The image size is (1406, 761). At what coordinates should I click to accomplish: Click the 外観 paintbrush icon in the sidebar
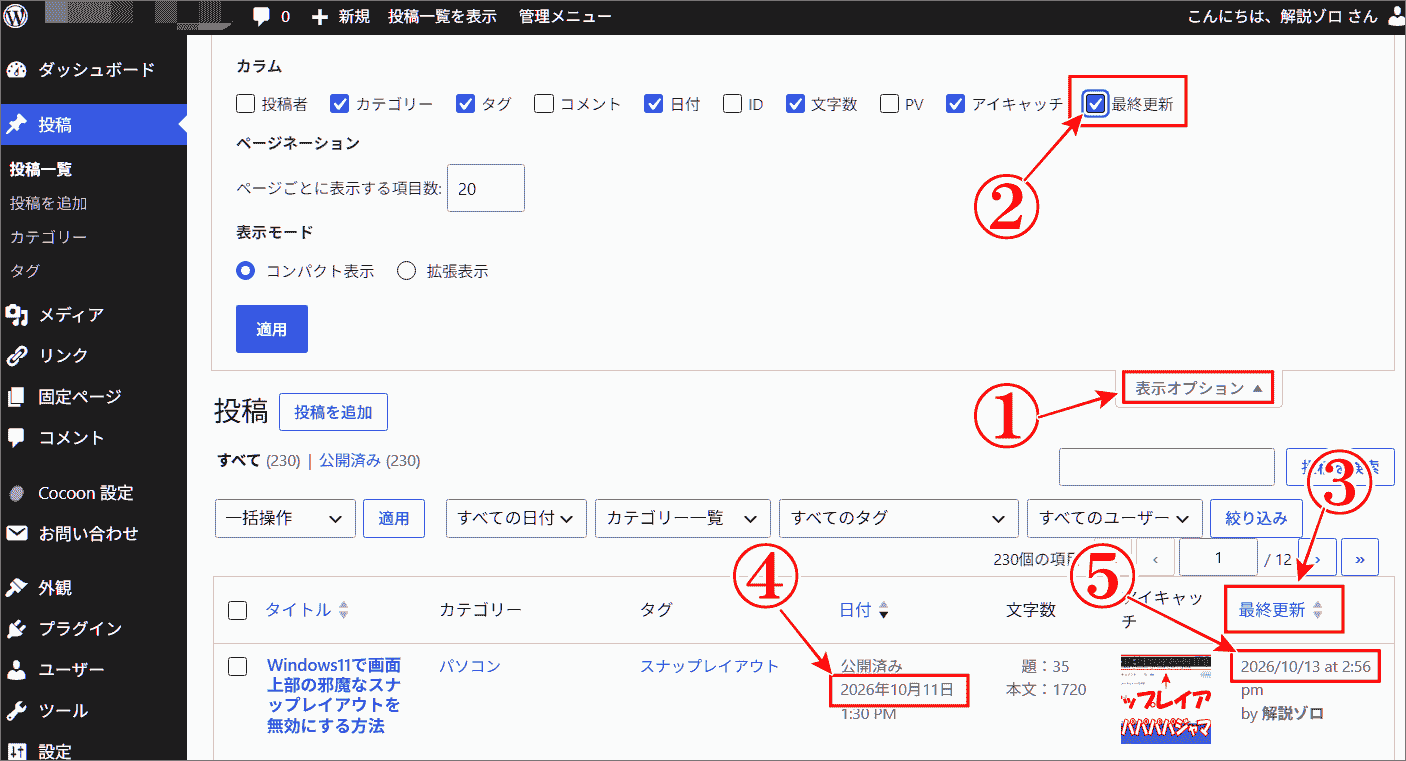tap(16, 588)
